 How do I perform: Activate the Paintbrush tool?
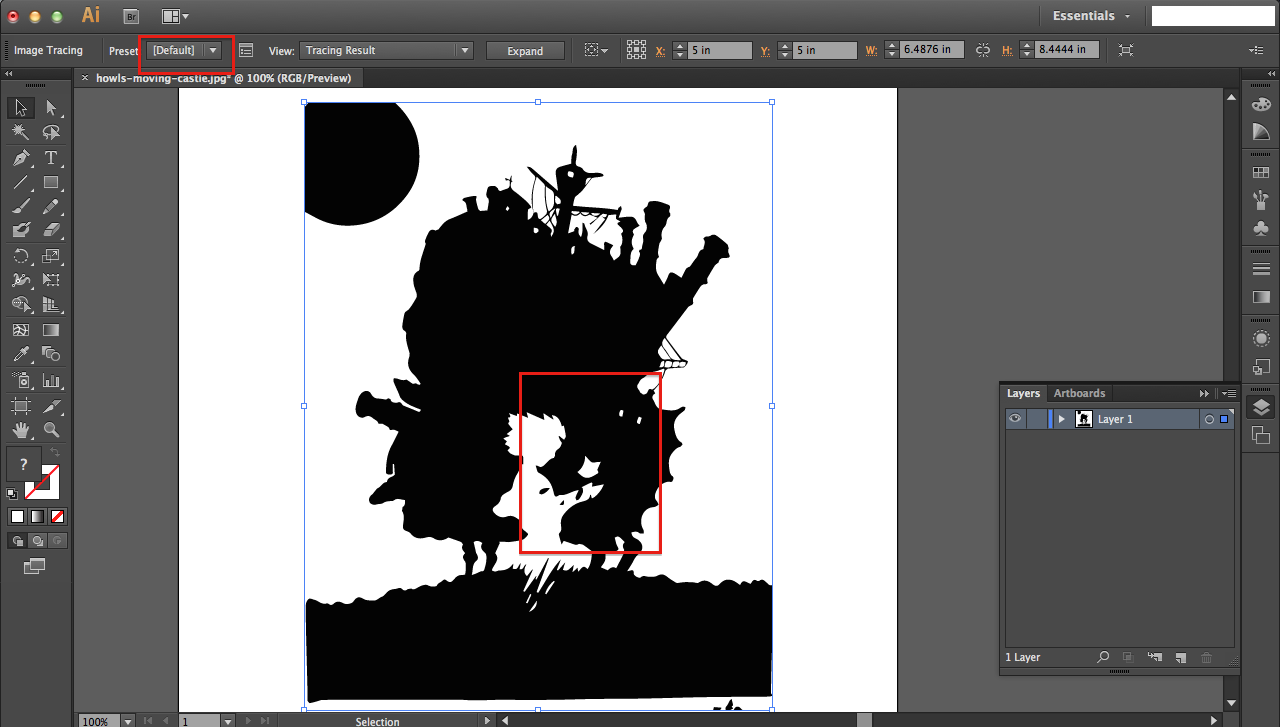(21, 206)
